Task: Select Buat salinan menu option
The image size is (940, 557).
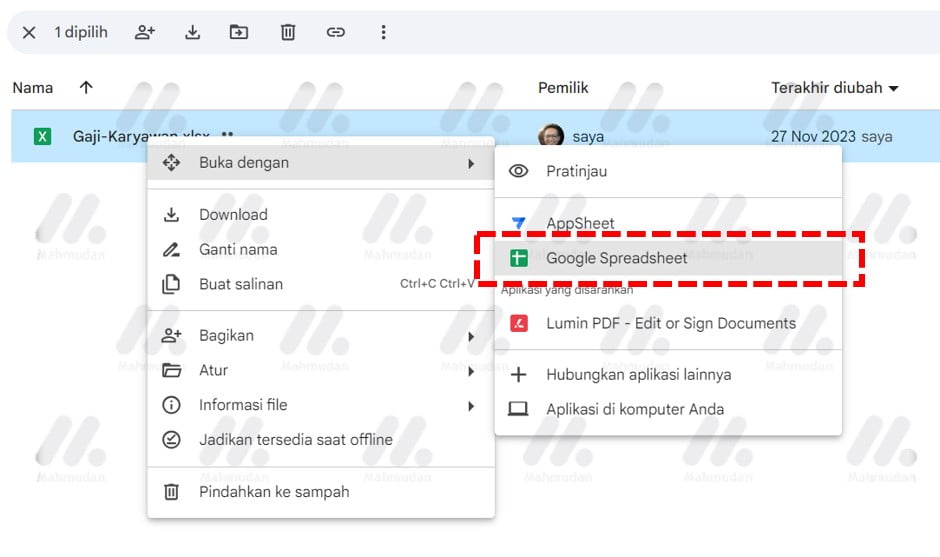Action: pos(241,284)
